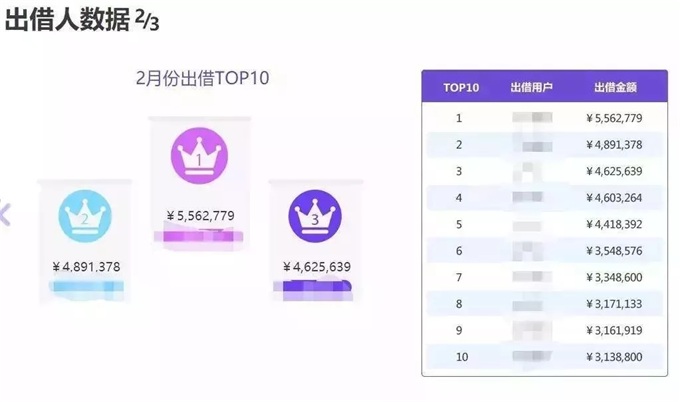Click the ¥4,418,392 amount in table
Viewport: 680px width, 402px height.
click(x=614, y=224)
